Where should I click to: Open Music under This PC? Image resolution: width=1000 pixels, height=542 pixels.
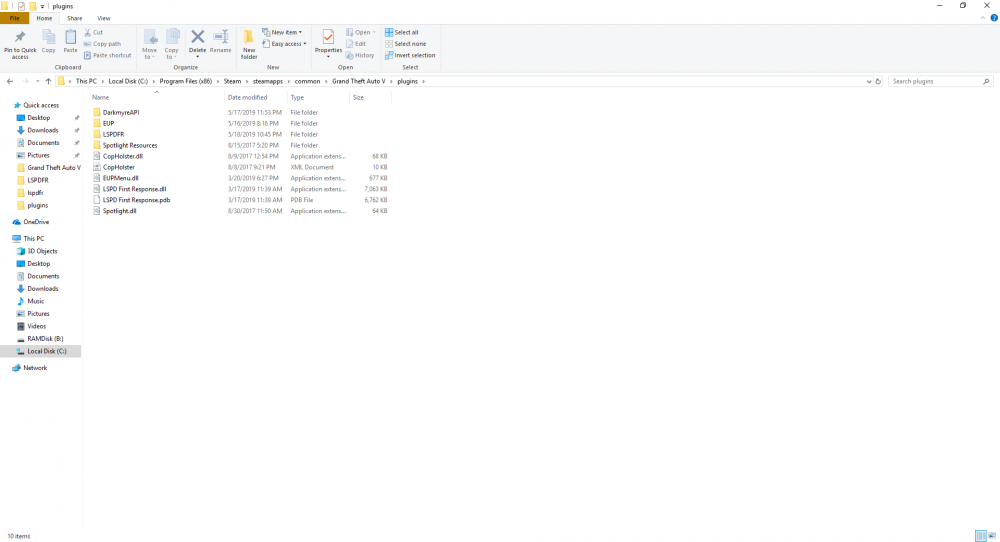(x=36, y=301)
